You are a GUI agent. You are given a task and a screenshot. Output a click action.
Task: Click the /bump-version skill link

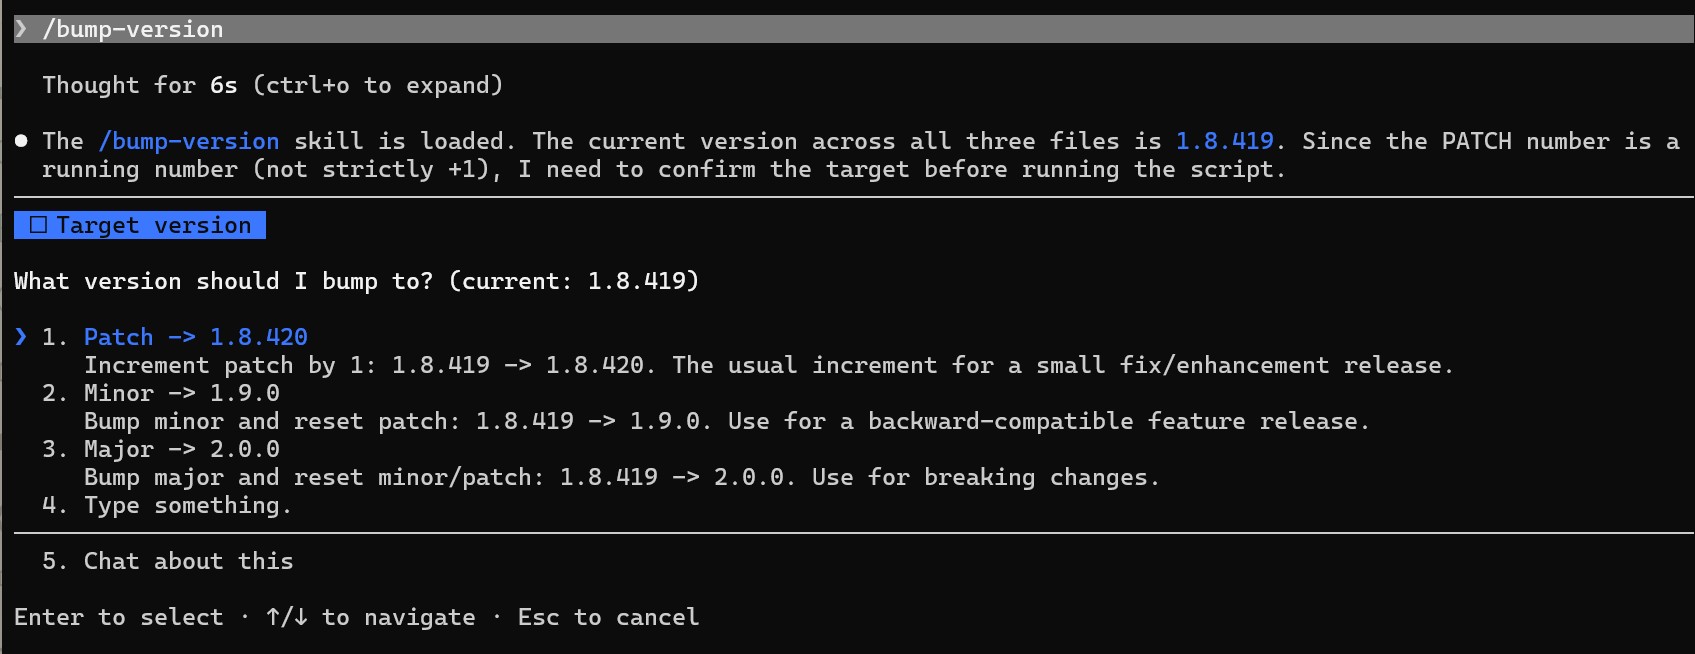[x=189, y=141]
